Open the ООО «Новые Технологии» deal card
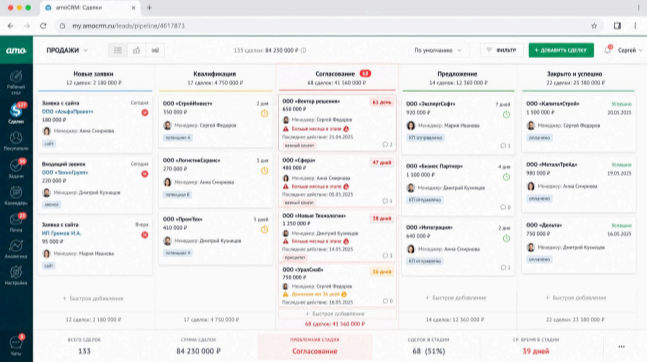The image size is (647, 362). pyautogui.click(x=337, y=235)
